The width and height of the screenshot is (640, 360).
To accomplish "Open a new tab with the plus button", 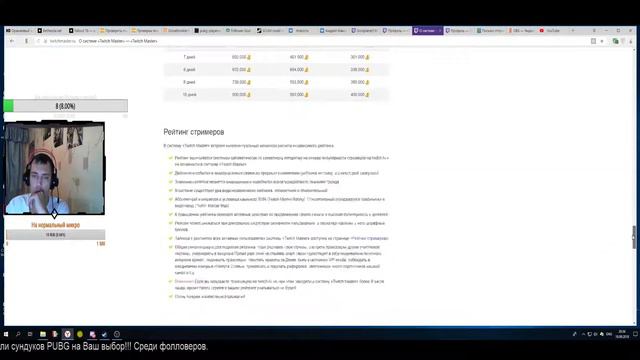I will pos(573,31).
